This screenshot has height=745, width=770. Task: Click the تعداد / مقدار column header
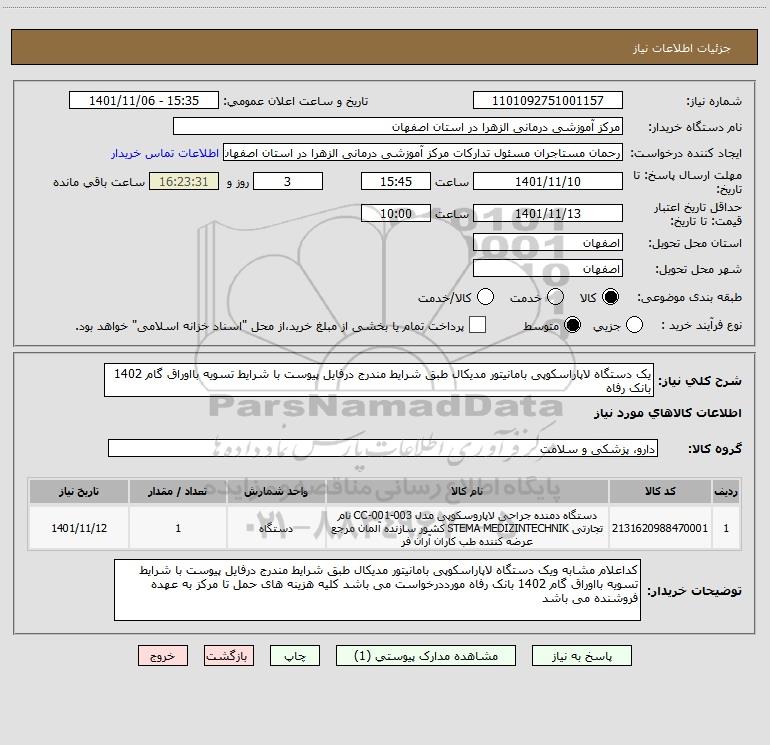coord(178,492)
